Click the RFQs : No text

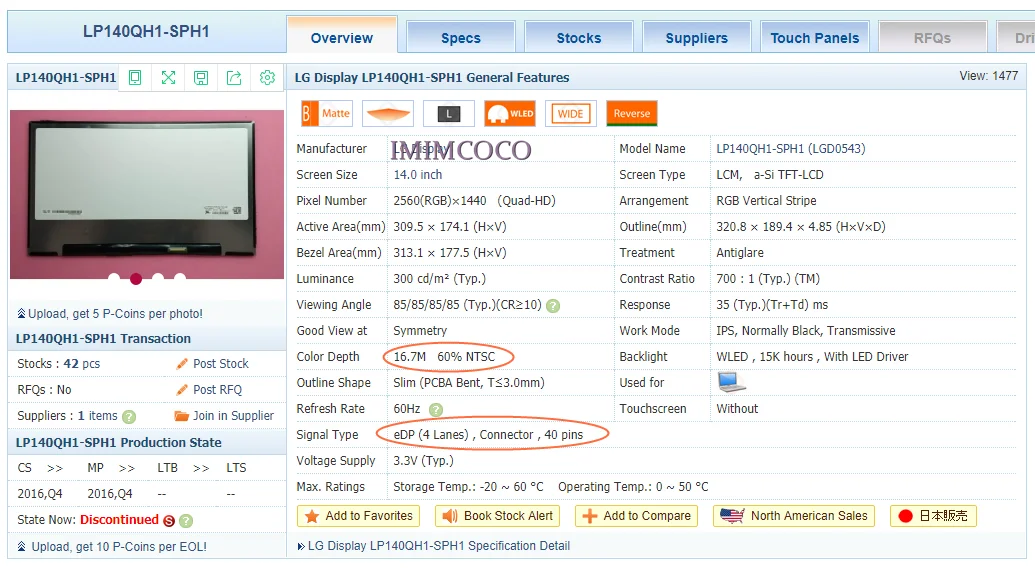click(x=44, y=390)
